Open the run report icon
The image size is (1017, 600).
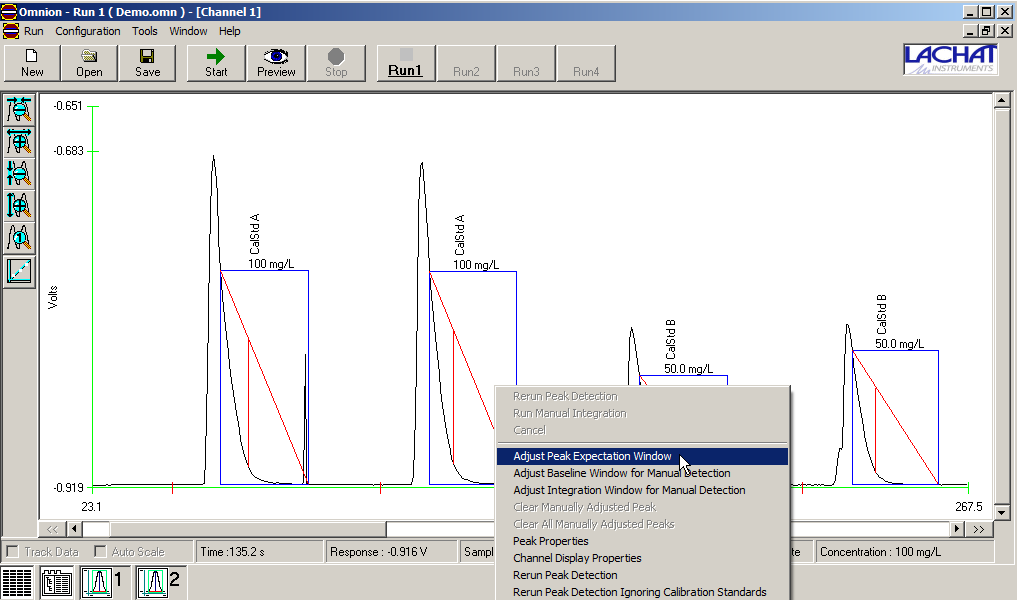[56, 582]
